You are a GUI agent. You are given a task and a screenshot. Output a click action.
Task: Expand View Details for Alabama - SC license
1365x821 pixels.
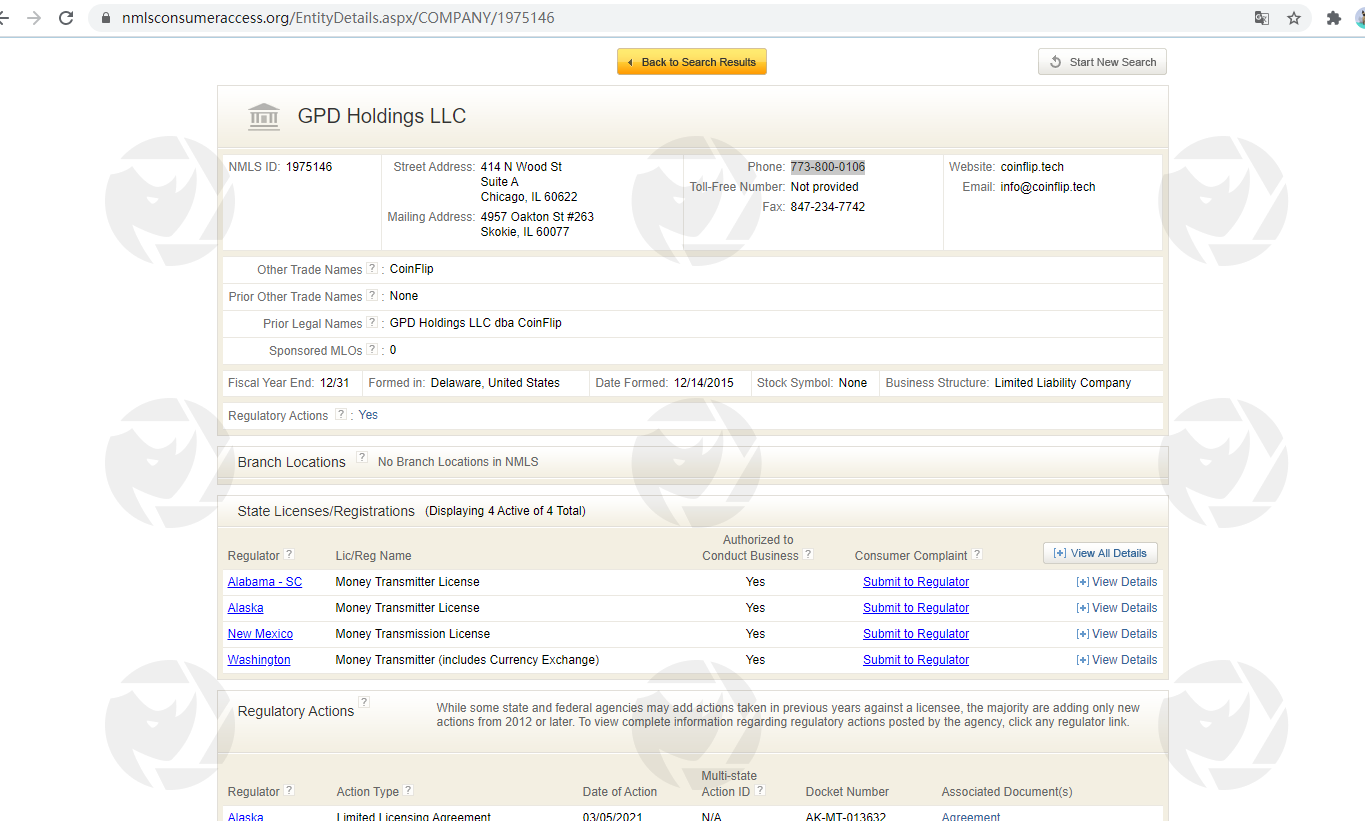tap(1116, 582)
